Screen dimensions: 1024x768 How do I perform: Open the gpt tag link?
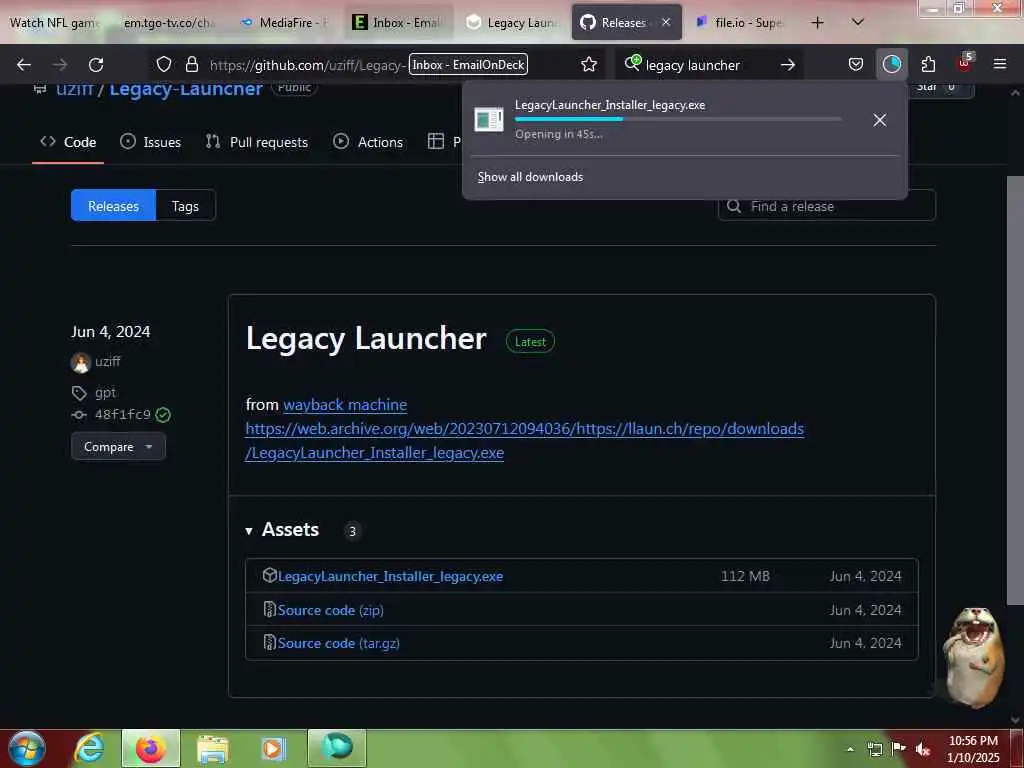(x=105, y=392)
